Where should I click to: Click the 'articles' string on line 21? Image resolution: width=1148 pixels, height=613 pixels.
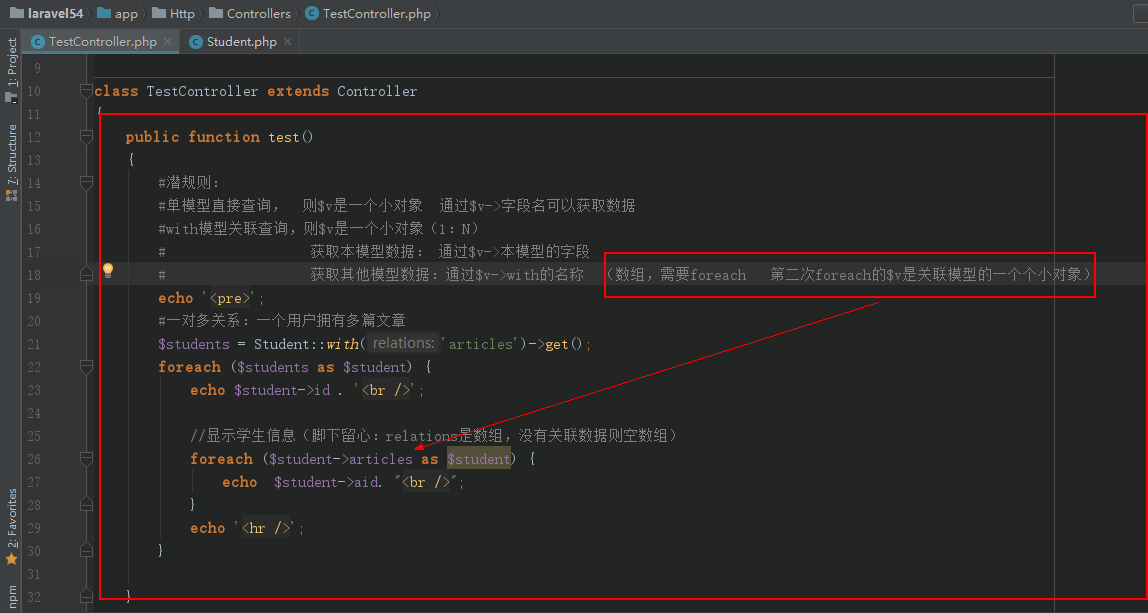(x=480, y=344)
